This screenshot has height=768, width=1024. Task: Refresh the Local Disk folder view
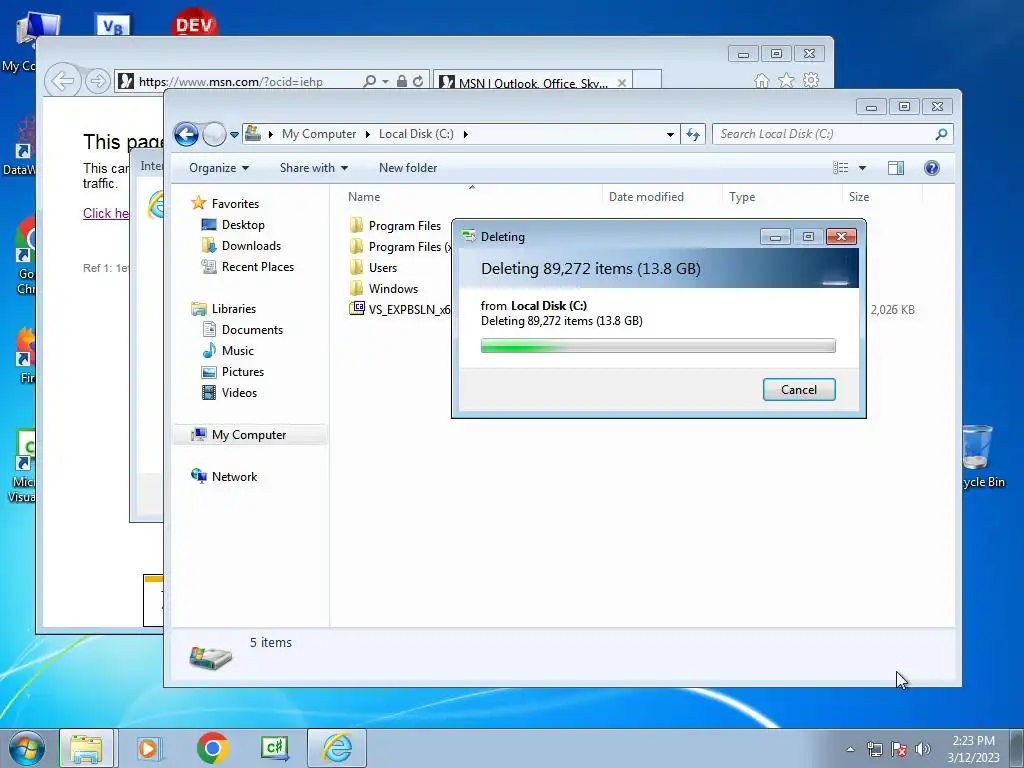[693, 135]
